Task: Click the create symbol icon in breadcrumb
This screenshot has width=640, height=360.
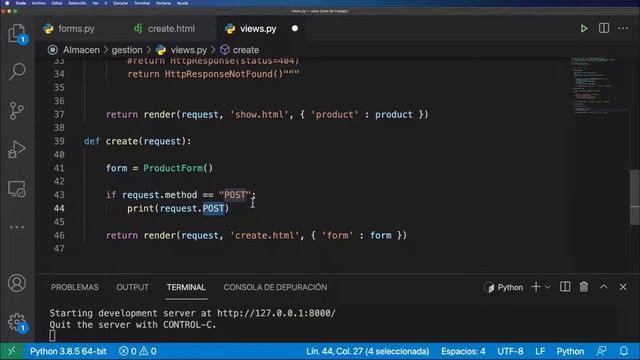Action: pos(224,50)
